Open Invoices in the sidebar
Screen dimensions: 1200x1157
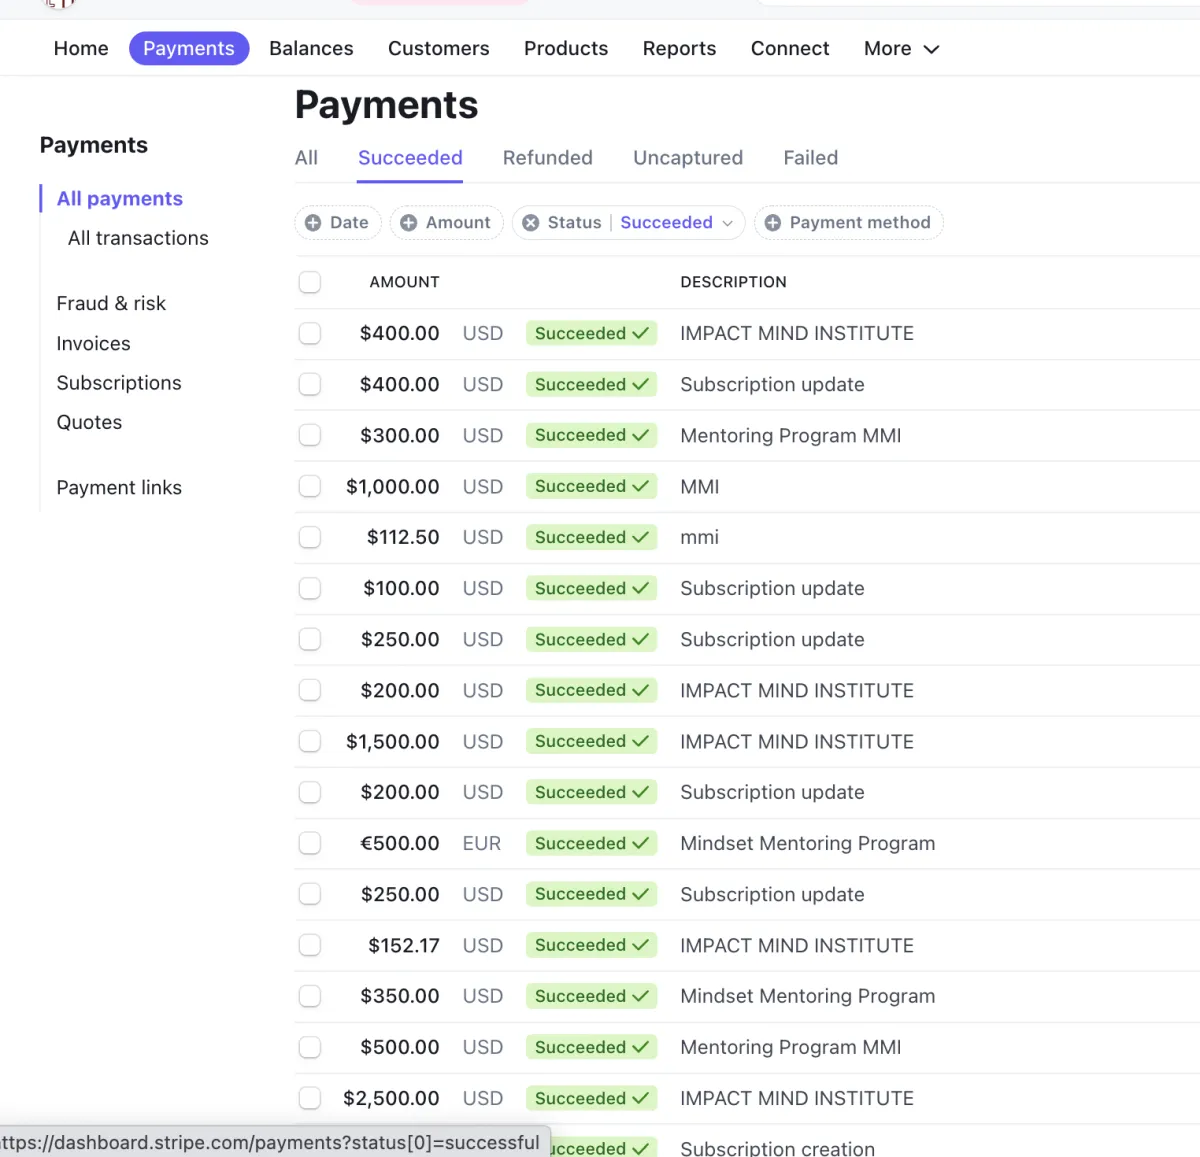tap(93, 344)
